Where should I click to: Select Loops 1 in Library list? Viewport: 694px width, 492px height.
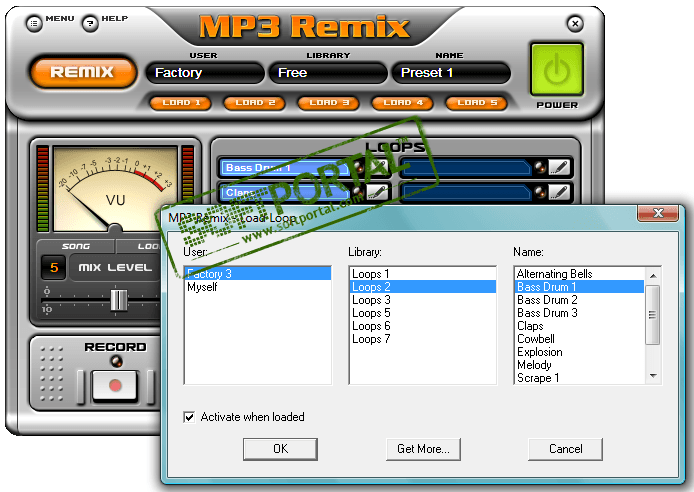[423, 274]
